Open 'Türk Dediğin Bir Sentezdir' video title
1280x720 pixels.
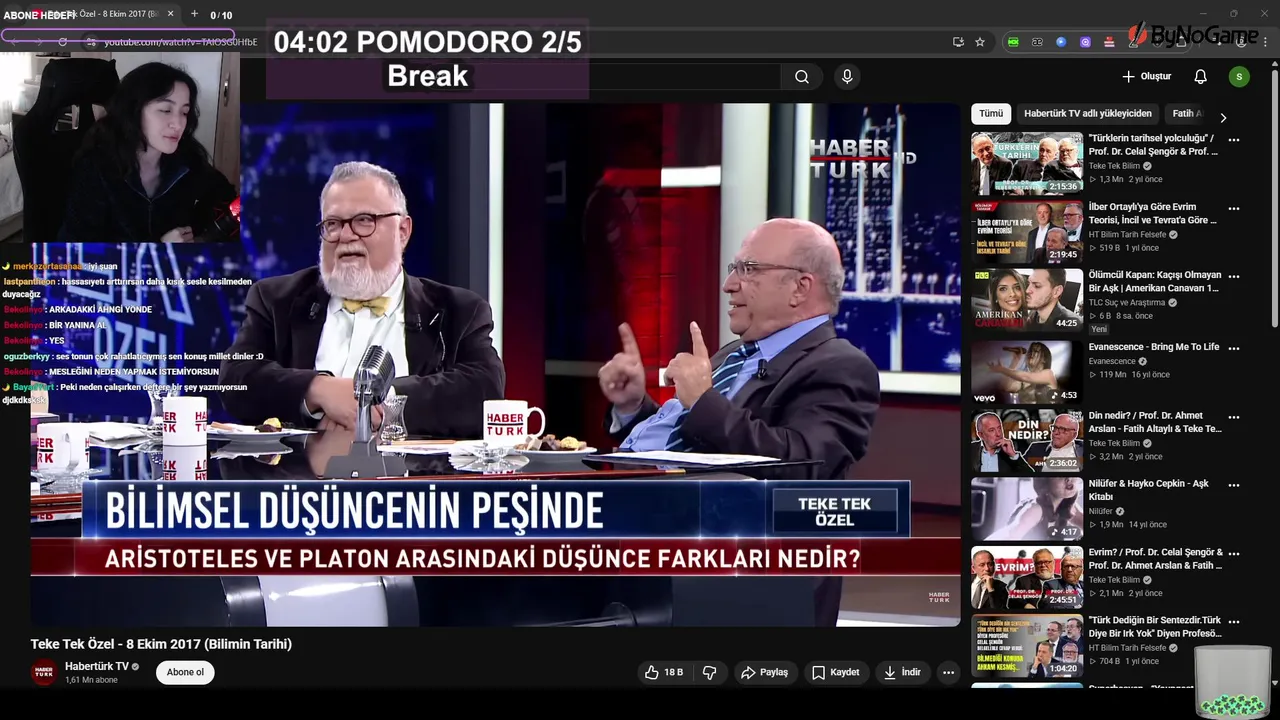pyautogui.click(x=1155, y=627)
